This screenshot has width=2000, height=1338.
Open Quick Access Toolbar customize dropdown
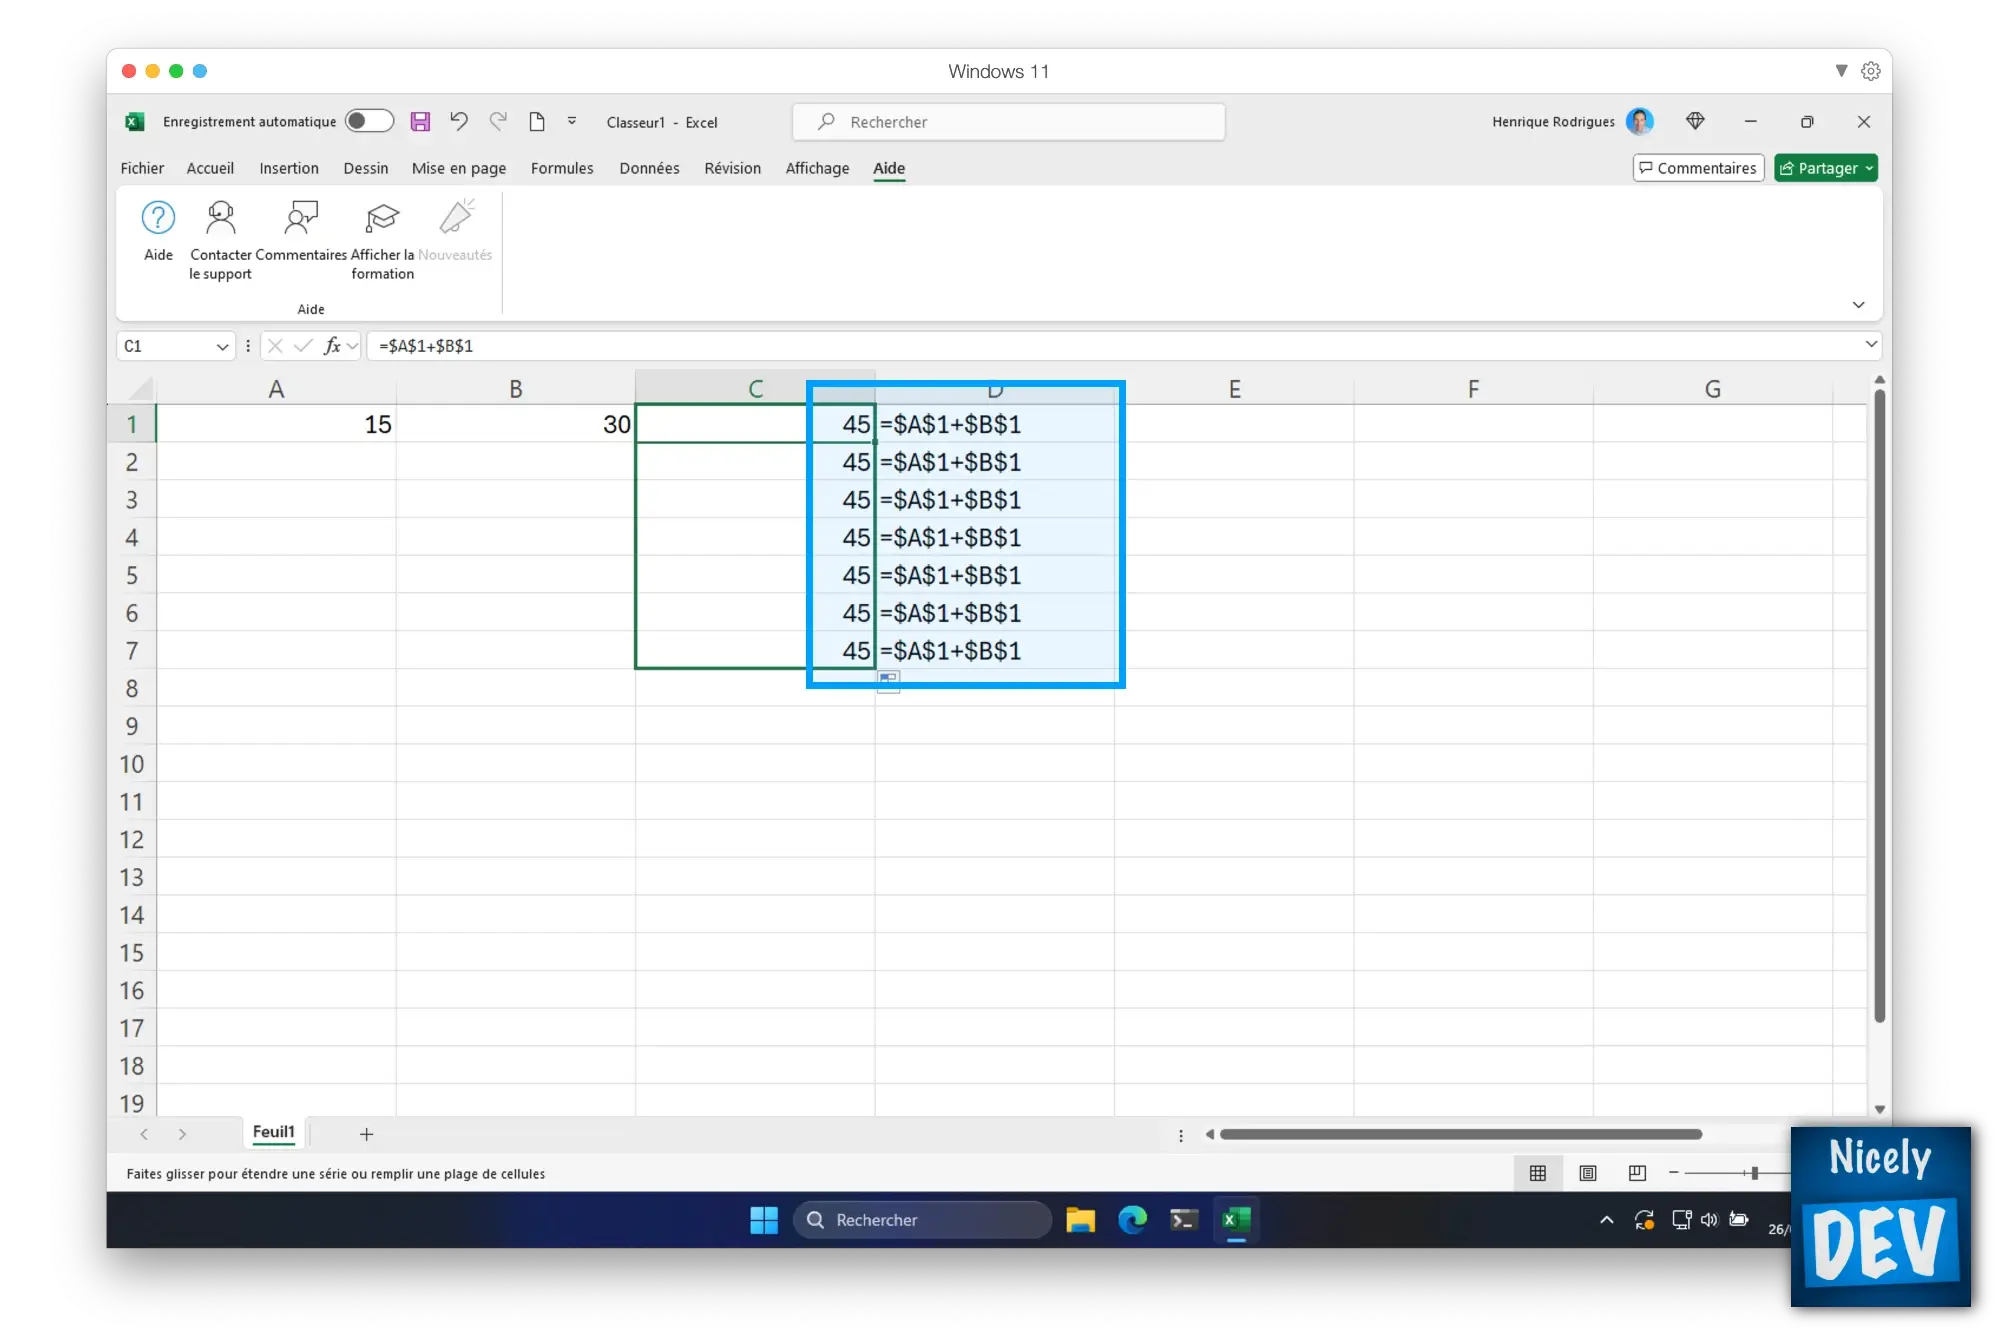pyautogui.click(x=572, y=121)
